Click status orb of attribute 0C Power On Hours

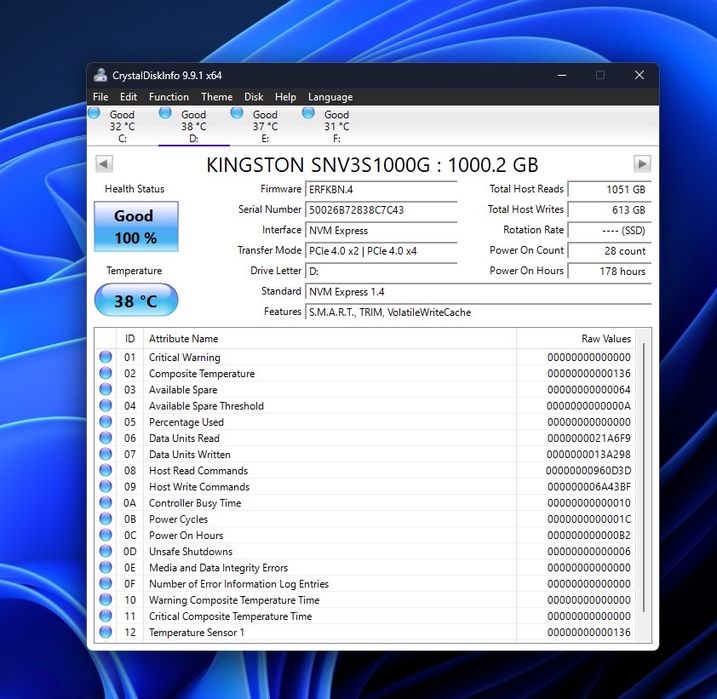click(x=106, y=535)
